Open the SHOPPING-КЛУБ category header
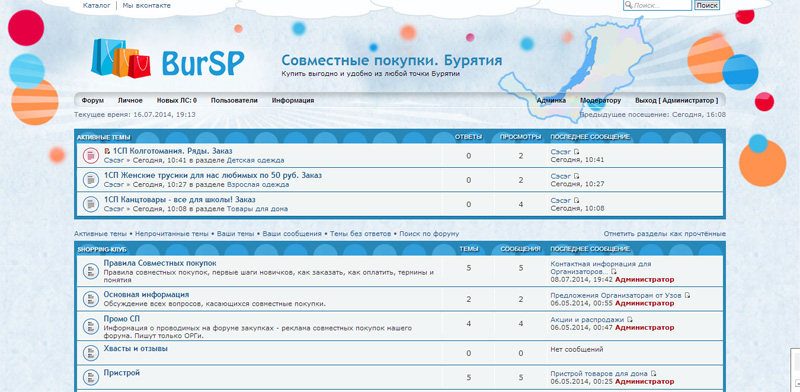 click(102, 250)
